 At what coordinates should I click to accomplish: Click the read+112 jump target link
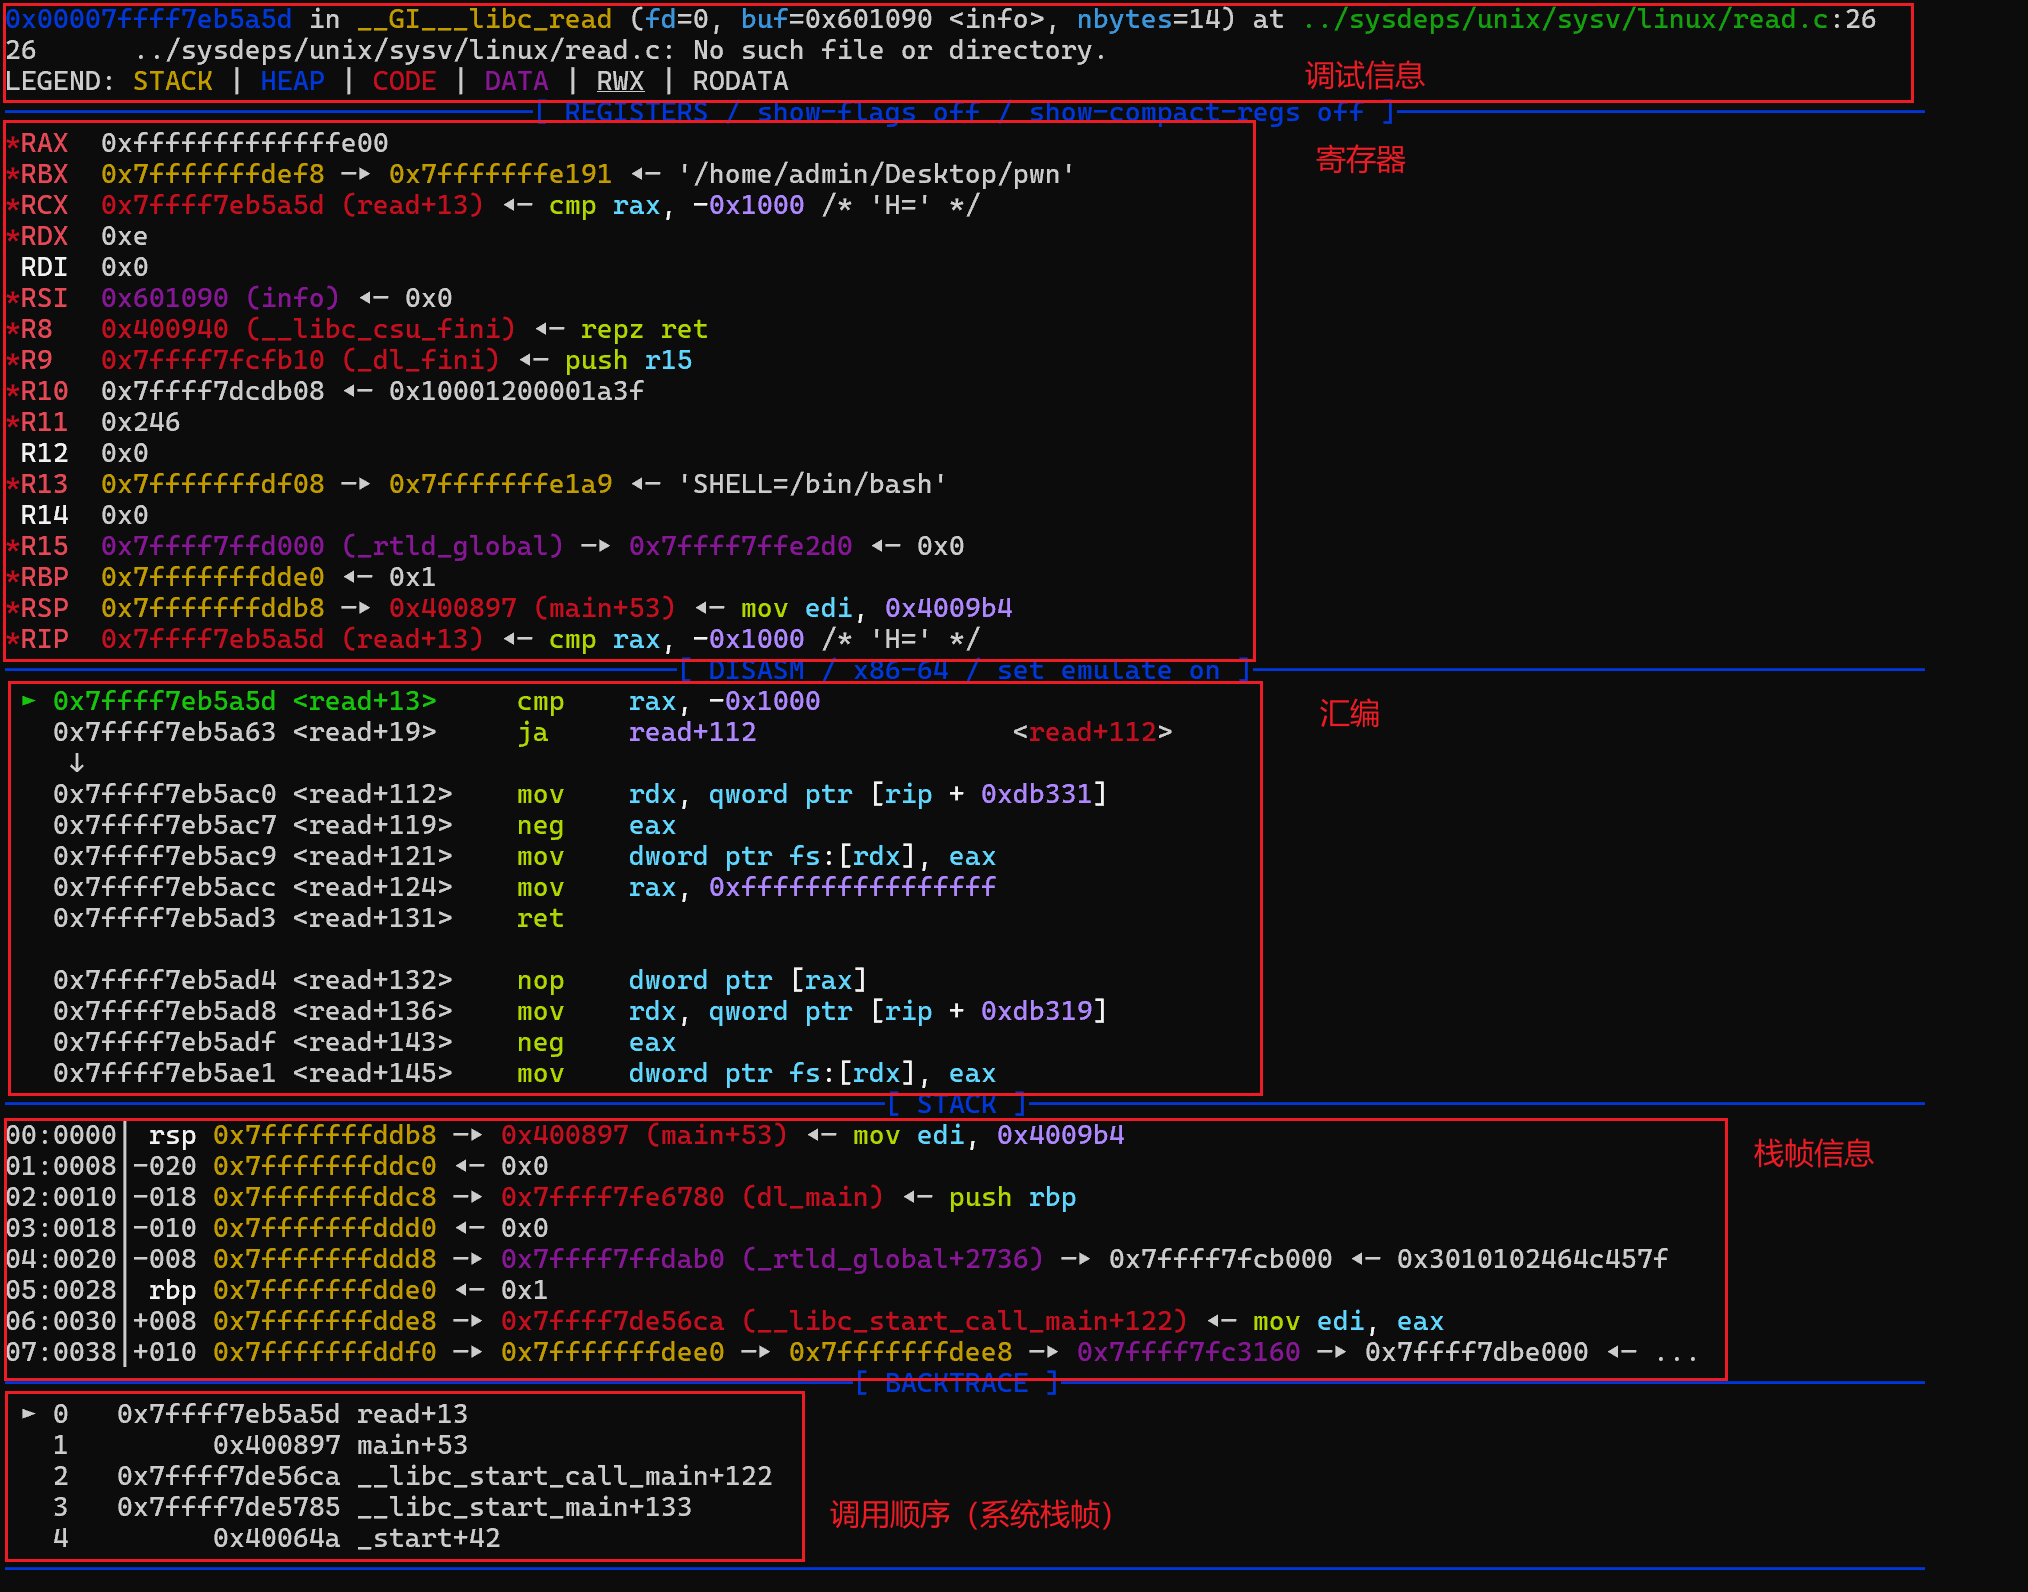click(x=1092, y=732)
